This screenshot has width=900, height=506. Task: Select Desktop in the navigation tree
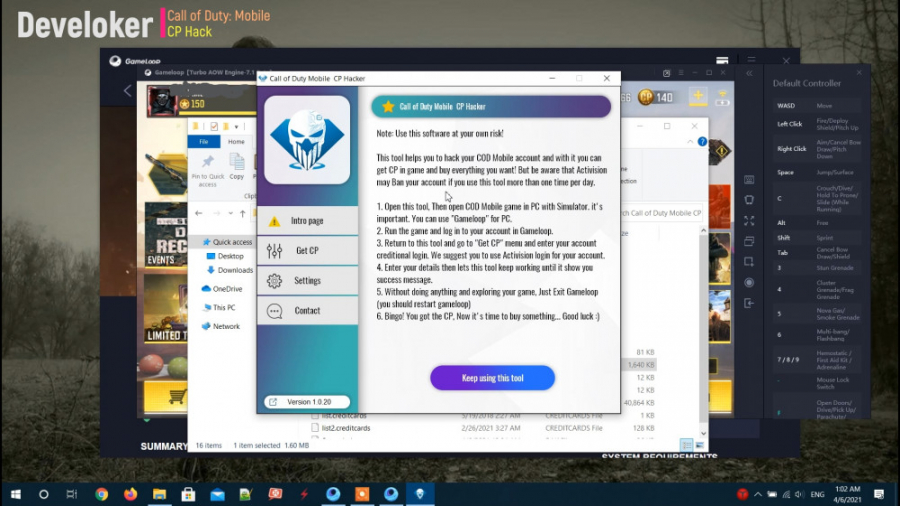coord(230,256)
